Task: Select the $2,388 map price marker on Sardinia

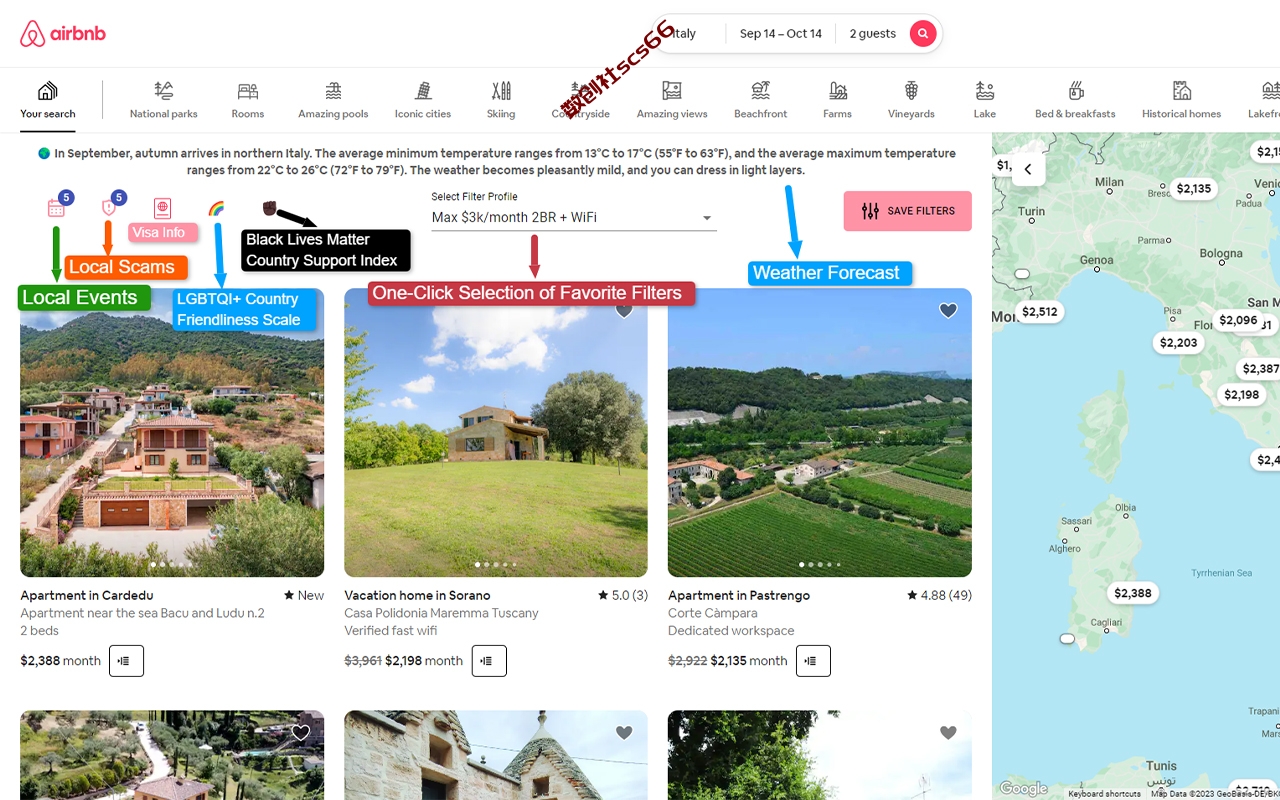Action: (x=1133, y=593)
